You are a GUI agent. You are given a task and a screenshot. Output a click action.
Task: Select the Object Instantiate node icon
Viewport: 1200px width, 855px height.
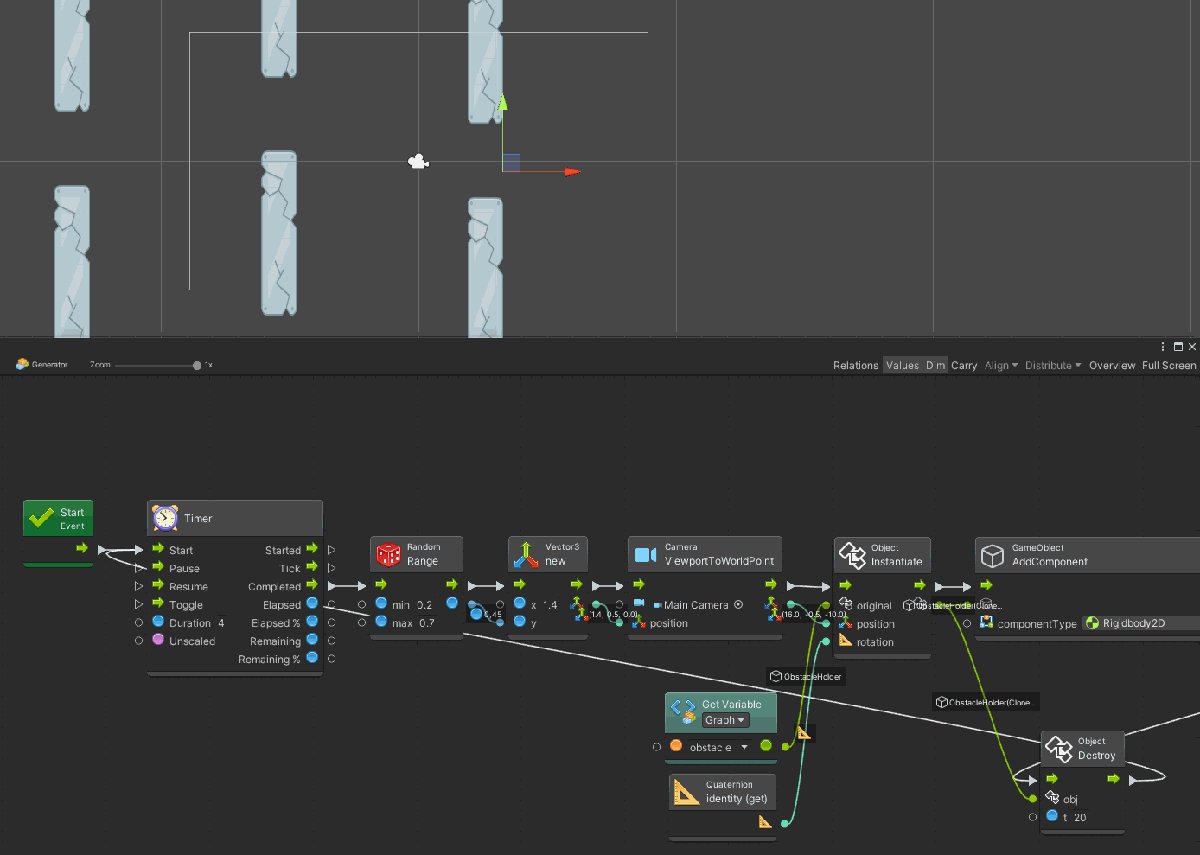(851, 555)
